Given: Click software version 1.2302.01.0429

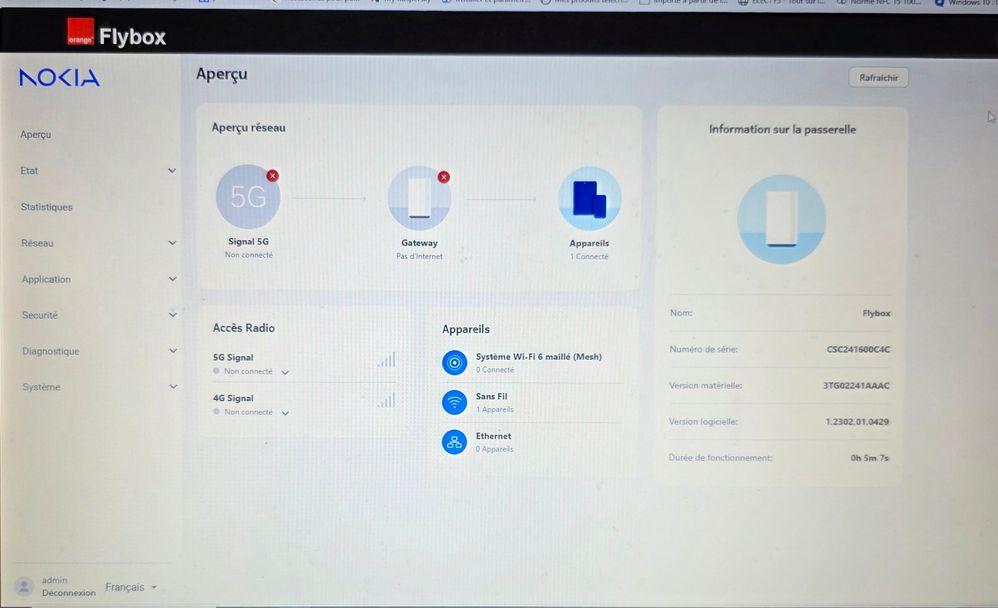Looking at the screenshot, I should 857,421.
